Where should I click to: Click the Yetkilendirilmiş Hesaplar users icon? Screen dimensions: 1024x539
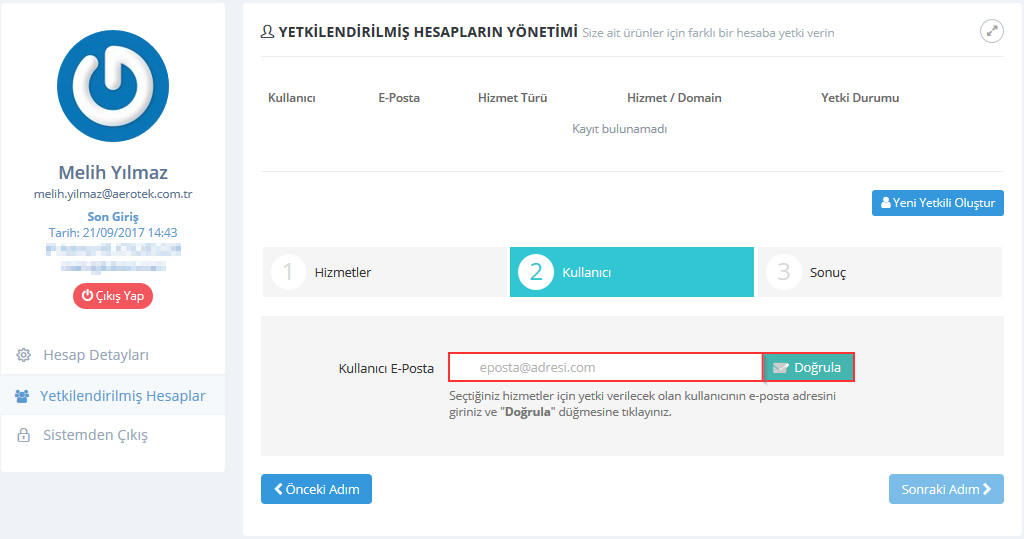[x=22, y=396]
